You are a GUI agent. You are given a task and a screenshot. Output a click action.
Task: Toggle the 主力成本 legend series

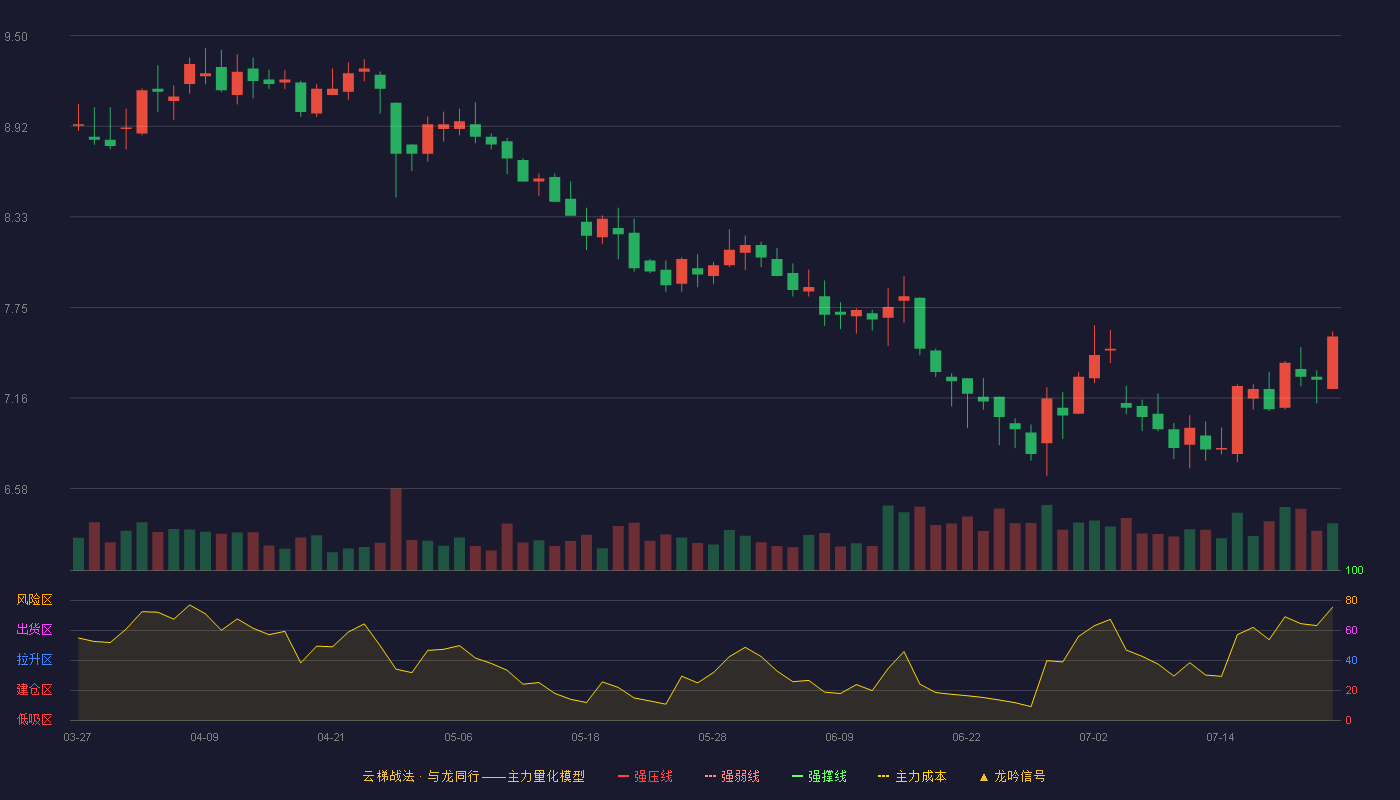(912, 776)
